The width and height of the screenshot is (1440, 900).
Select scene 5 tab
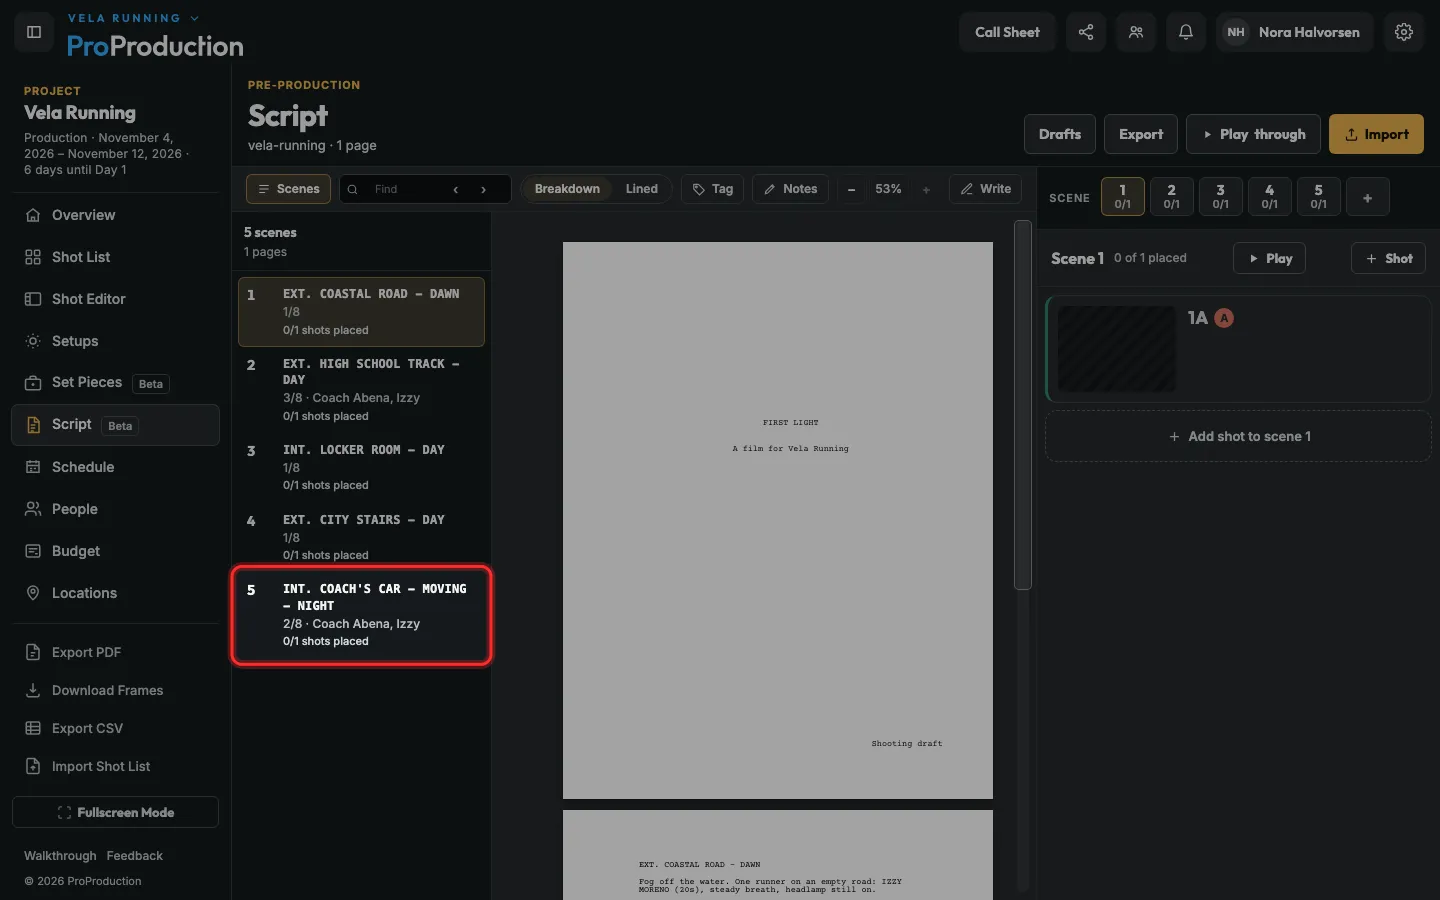(x=1318, y=196)
